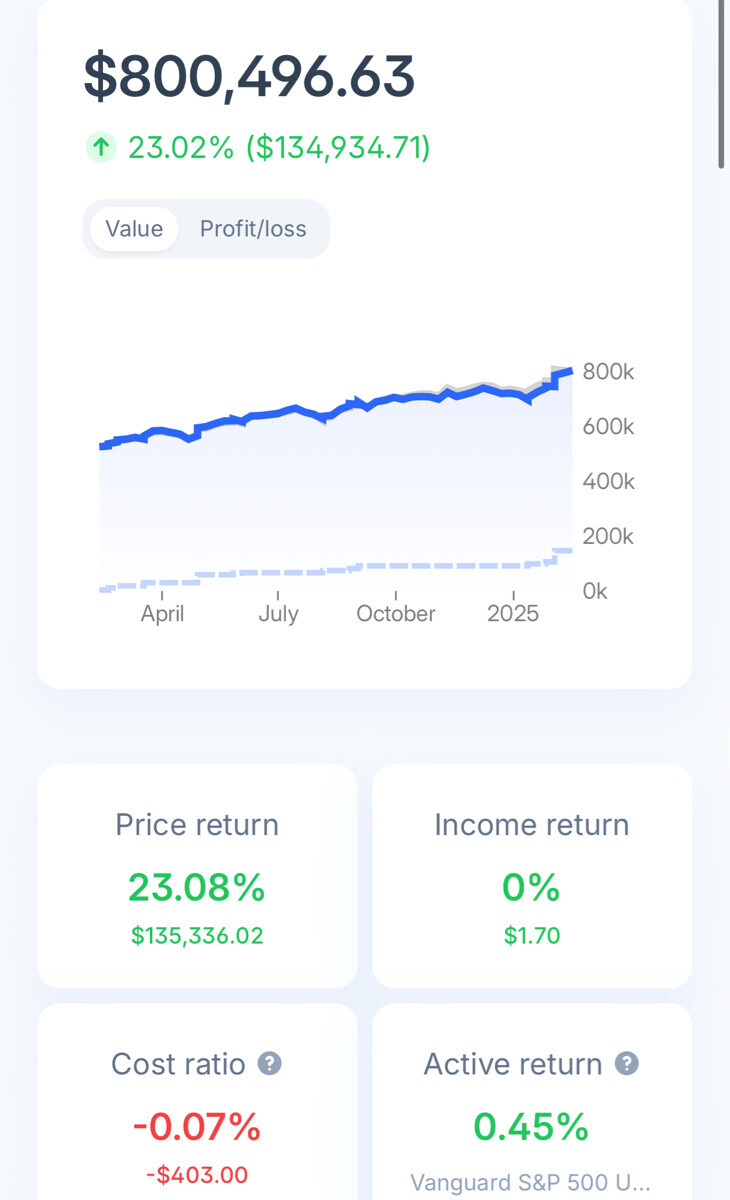Click the Cost ratio -0.07% figure

tap(197, 1127)
